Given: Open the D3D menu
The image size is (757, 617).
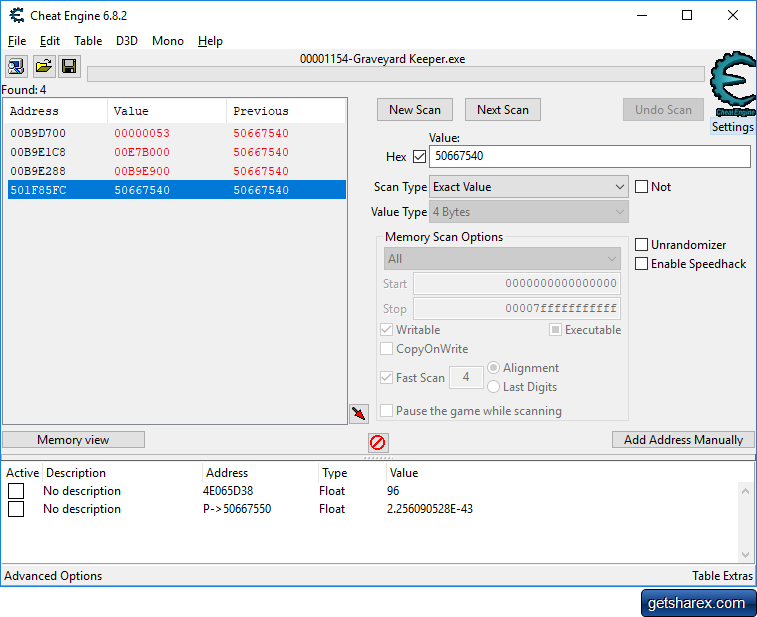Looking at the screenshot, I should point(127,41).
